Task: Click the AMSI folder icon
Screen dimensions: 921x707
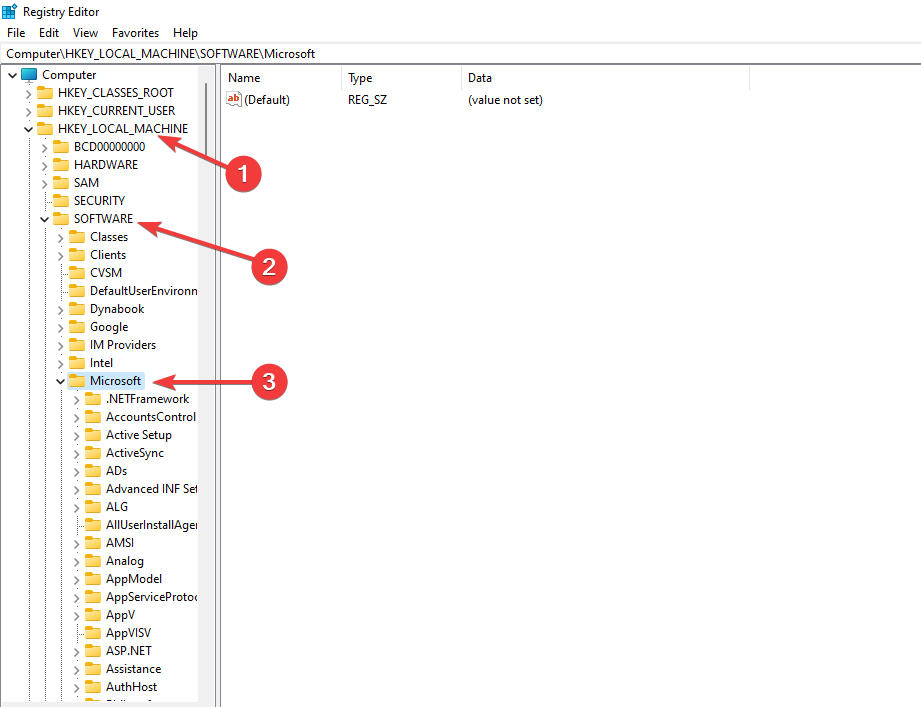Action: (x=93, y=543)
